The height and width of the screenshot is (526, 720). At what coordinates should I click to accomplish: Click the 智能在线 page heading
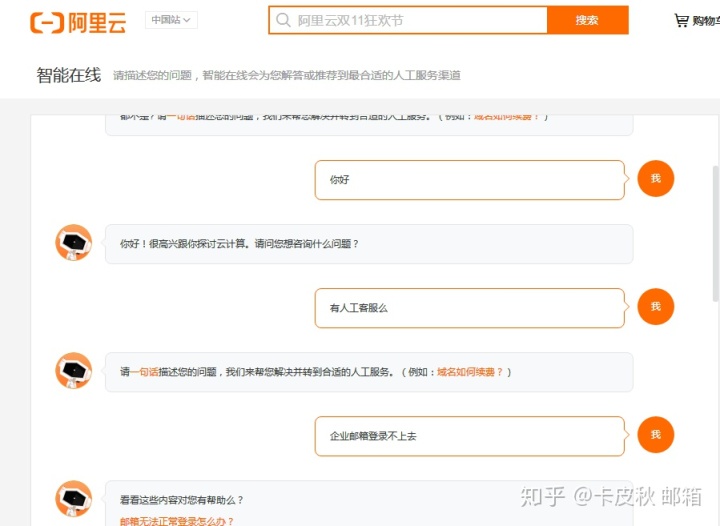point(69,75)
